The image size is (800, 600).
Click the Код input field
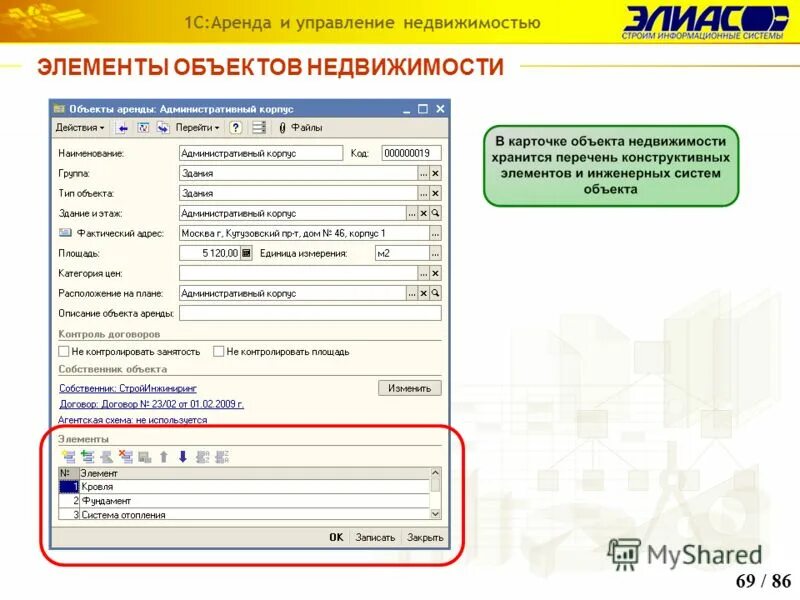click(411, 153)
